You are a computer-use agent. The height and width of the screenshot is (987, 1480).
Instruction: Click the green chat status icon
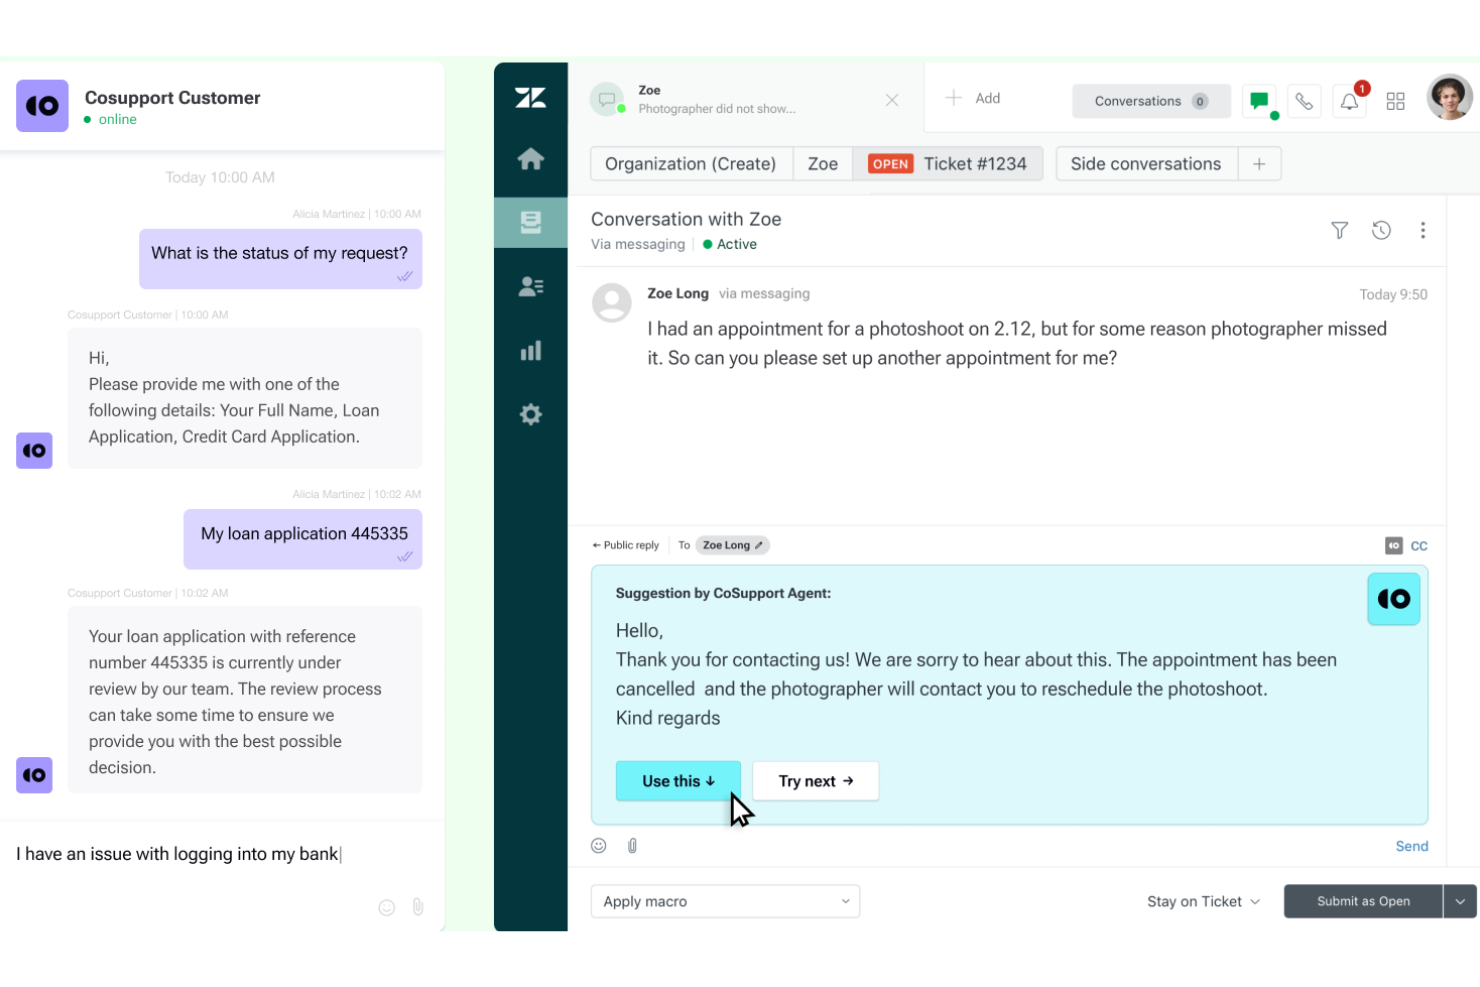1260,101
